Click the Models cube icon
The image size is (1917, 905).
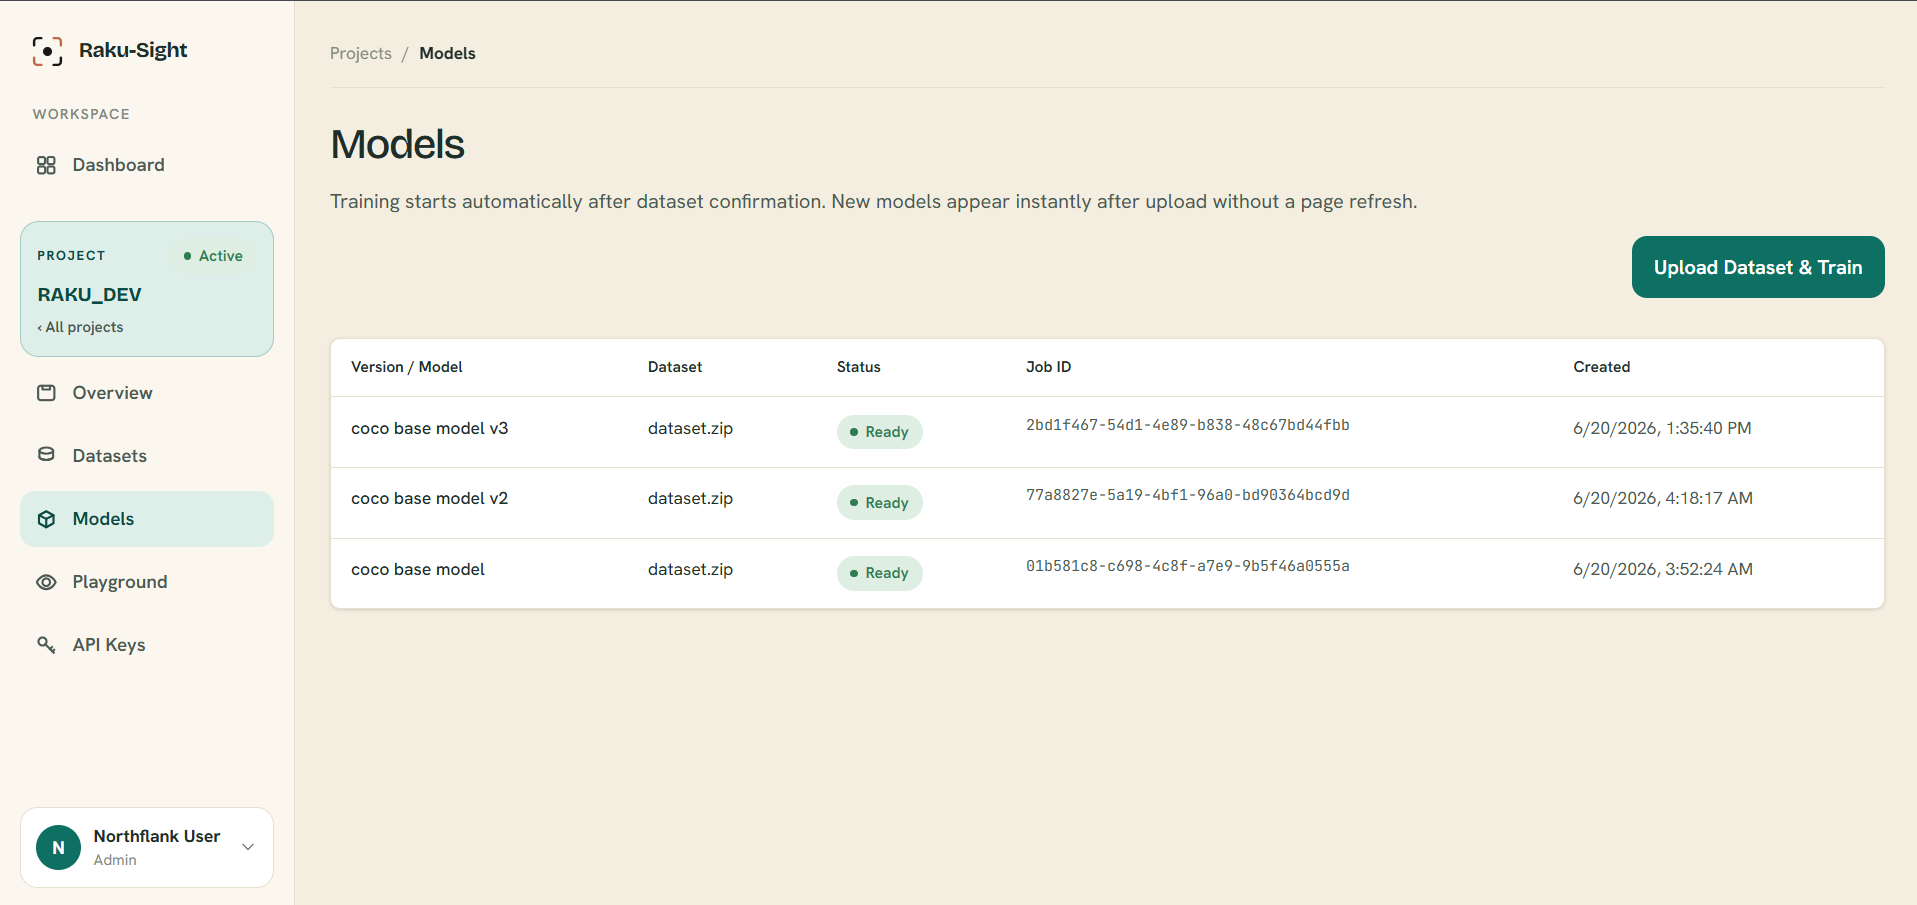point(46,519)
